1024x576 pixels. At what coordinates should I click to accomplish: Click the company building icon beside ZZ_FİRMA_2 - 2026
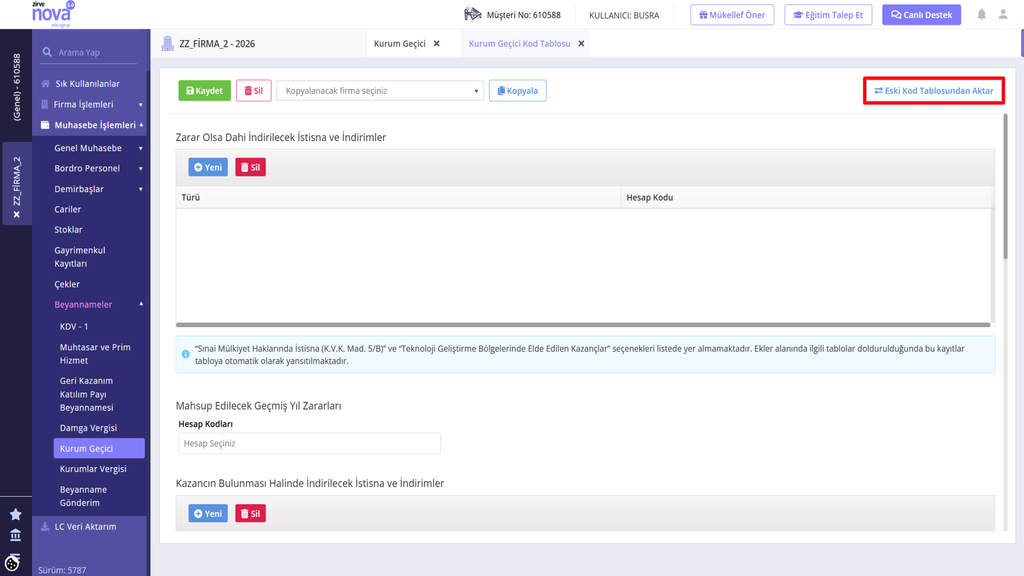click(x=168, y=44)
